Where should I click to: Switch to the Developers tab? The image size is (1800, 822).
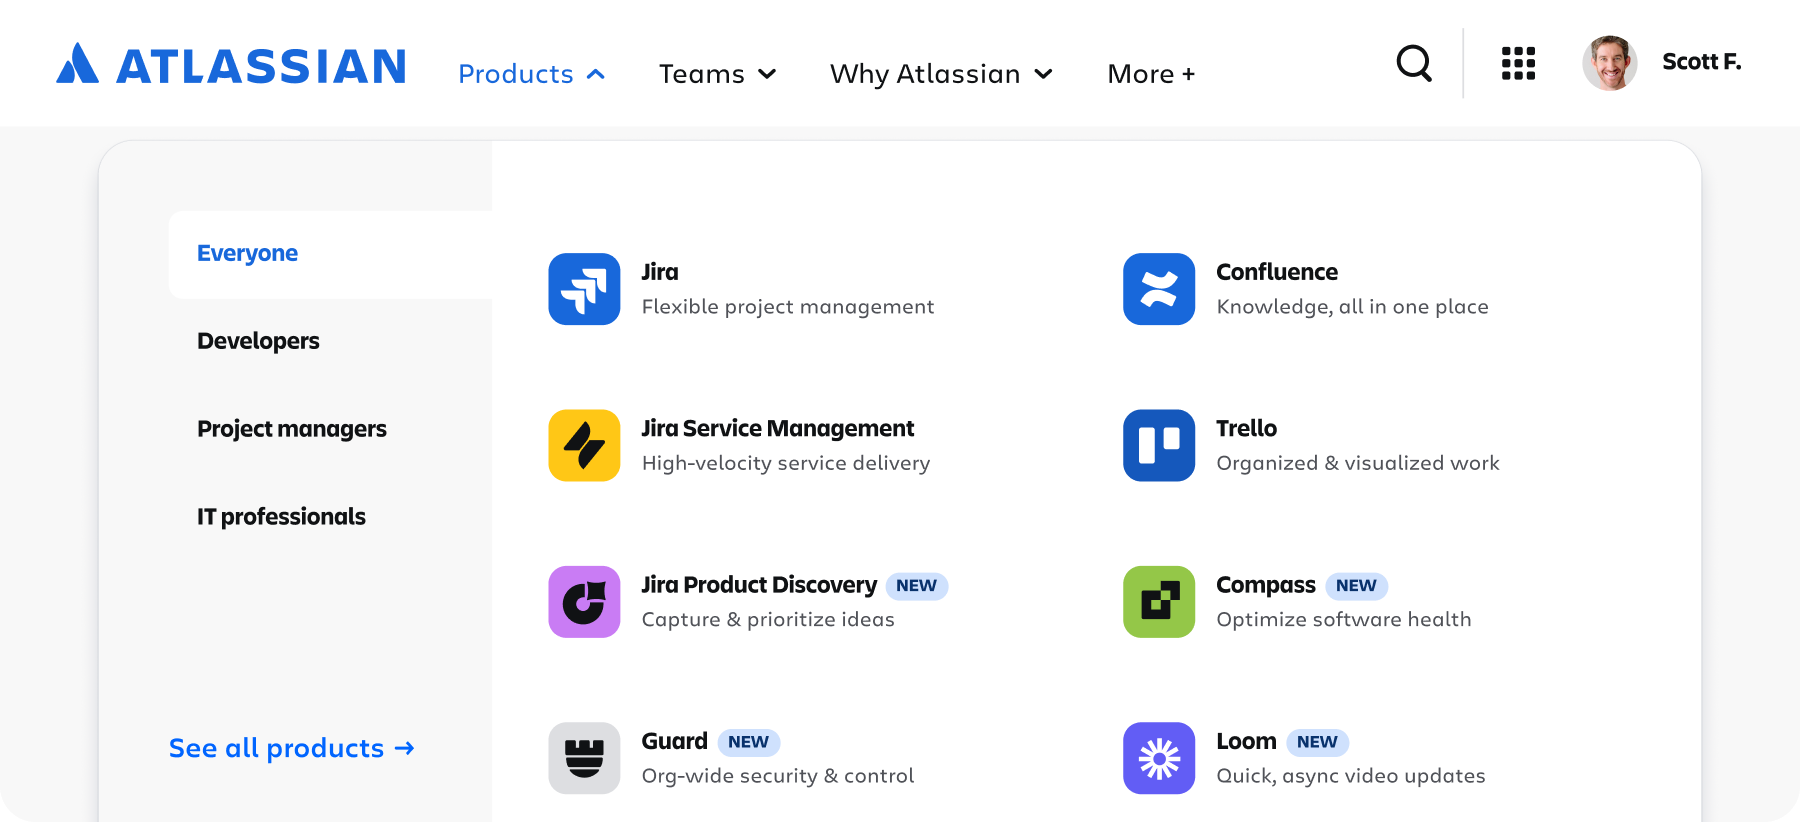[258, 341]
